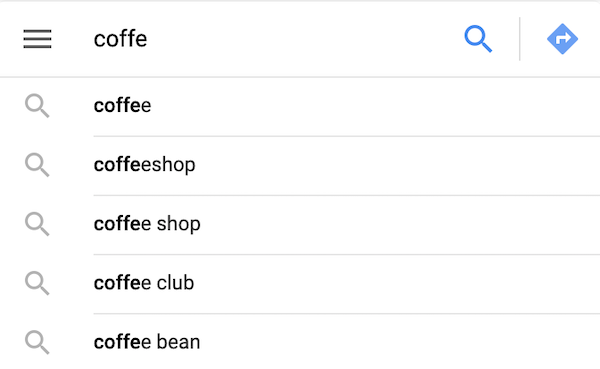Choose the 'coffee shop' suggestion
Viewport: 600px width, 369px height.
(300, 224)
